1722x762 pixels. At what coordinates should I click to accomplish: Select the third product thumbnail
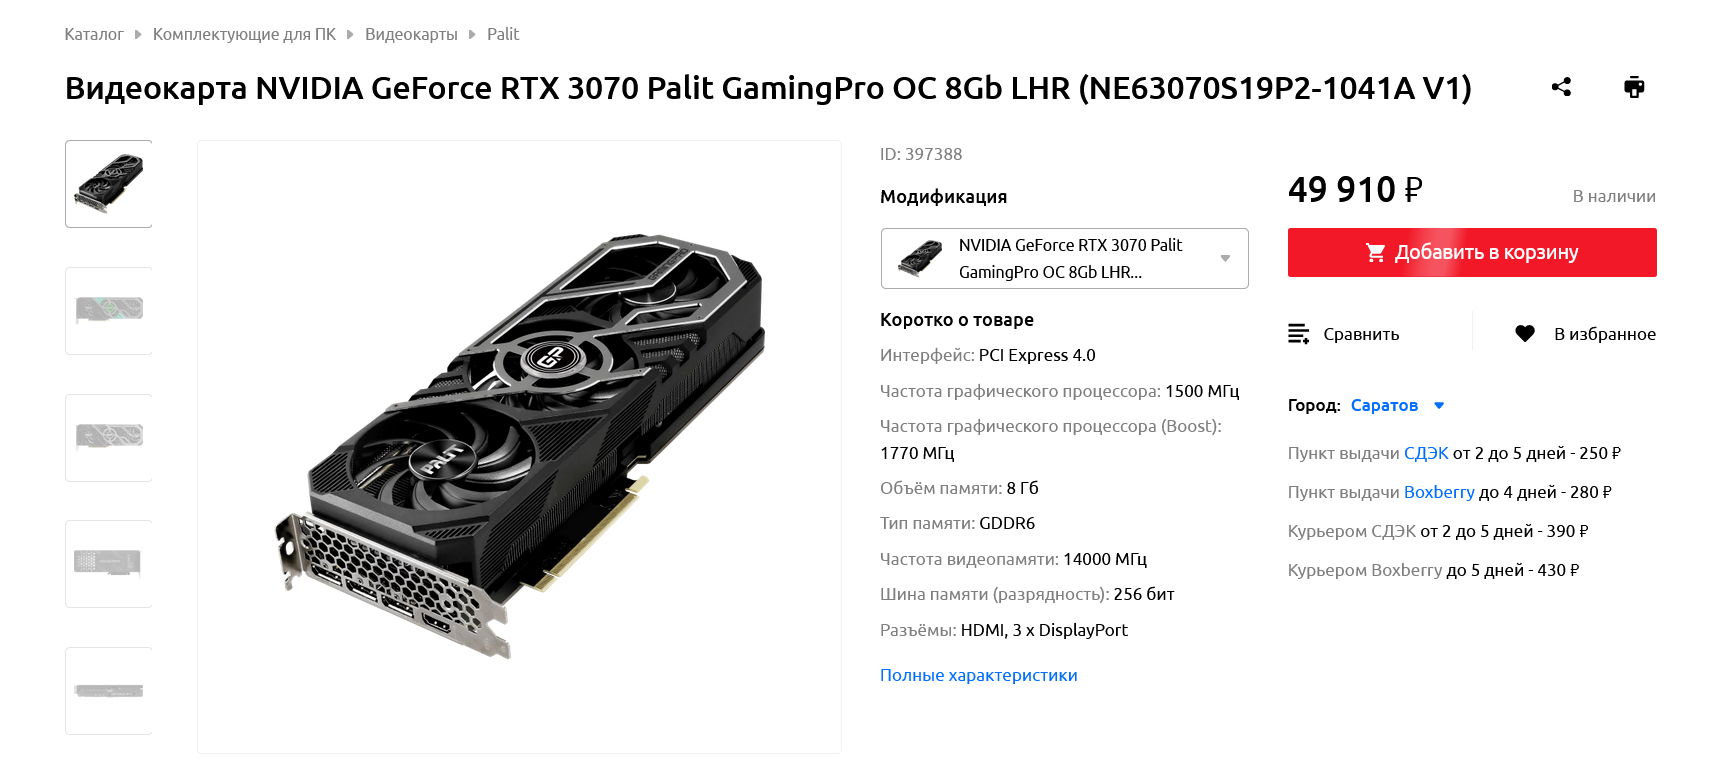click(109, 438)
